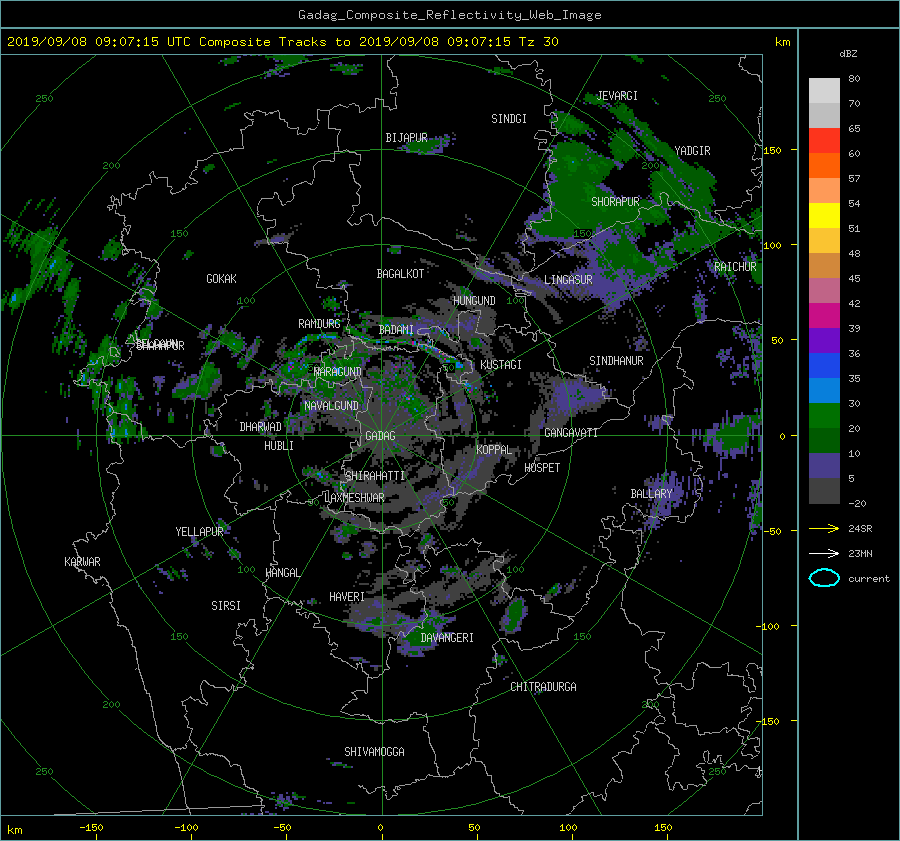This screenshot has width=900, height=841.
Task: Click the magenta 42 dBZ legend swatch
Action: coord(824,315)
